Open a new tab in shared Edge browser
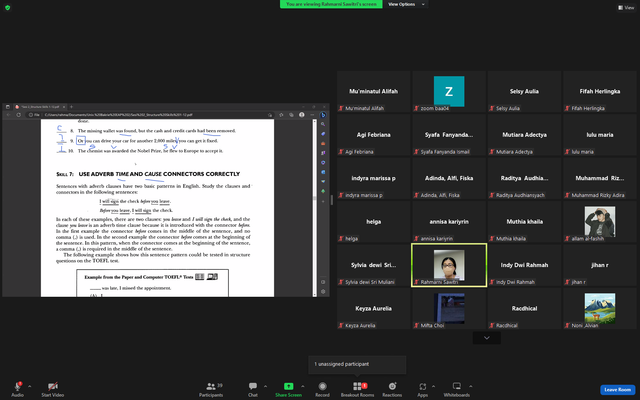The height and width of the screenshot is (400, 640). coord(71,107)
